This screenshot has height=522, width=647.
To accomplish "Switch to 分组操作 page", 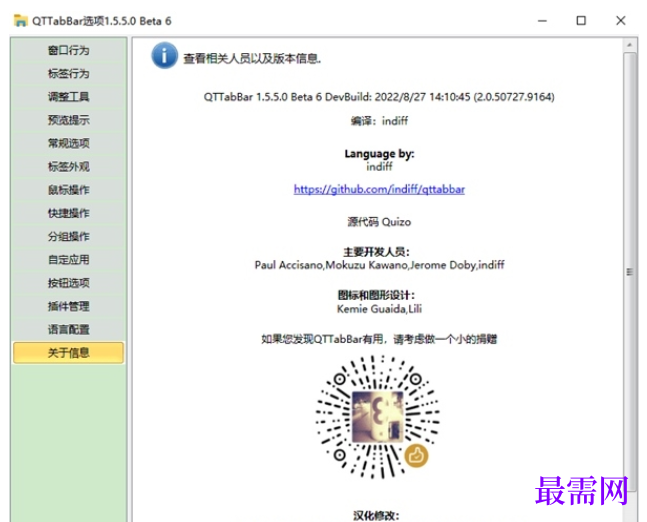I will [x=68, y=236].
